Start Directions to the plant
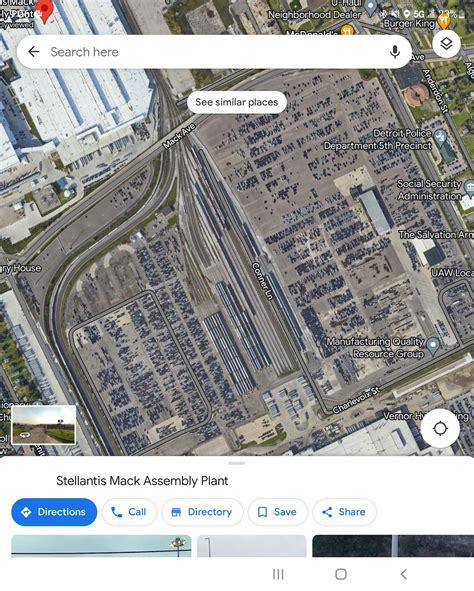Viewport: 474px width, 591px height. coord(54,512)
